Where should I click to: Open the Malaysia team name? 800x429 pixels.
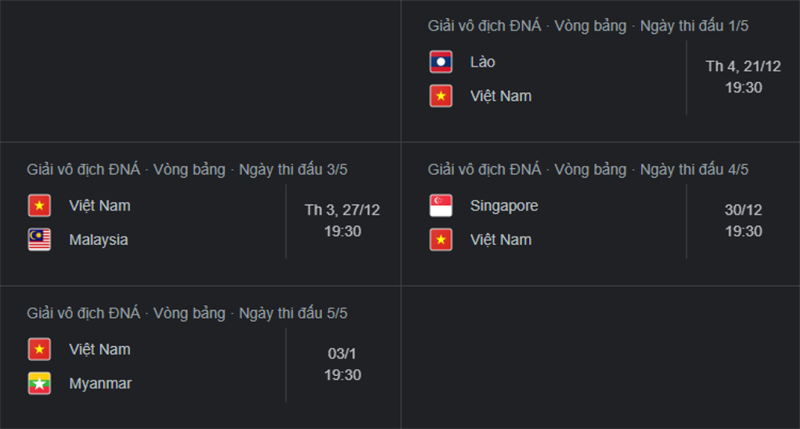pos(98,240)
